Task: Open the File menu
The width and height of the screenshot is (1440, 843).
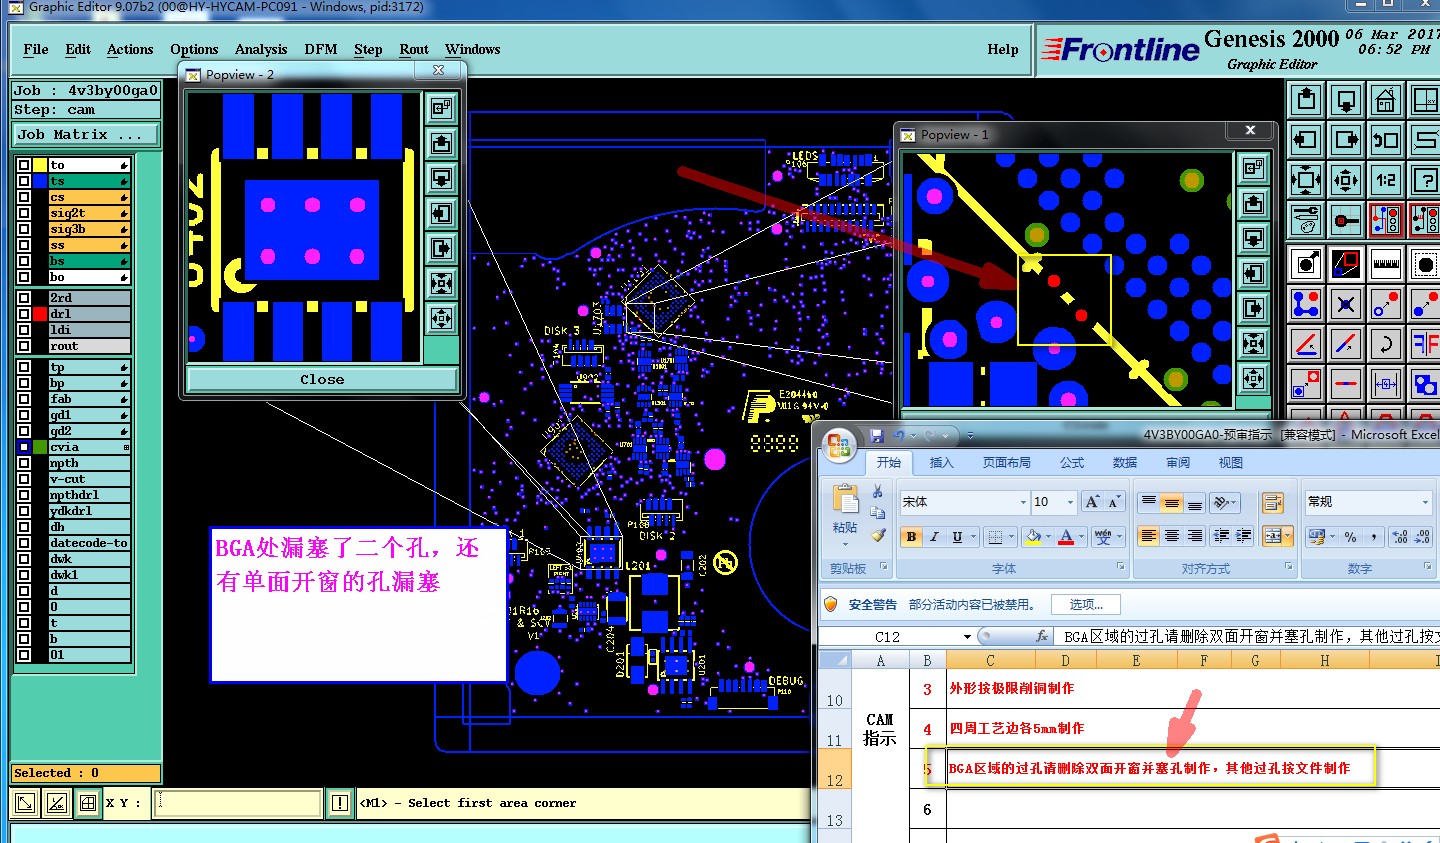Action: click(36, 49)
